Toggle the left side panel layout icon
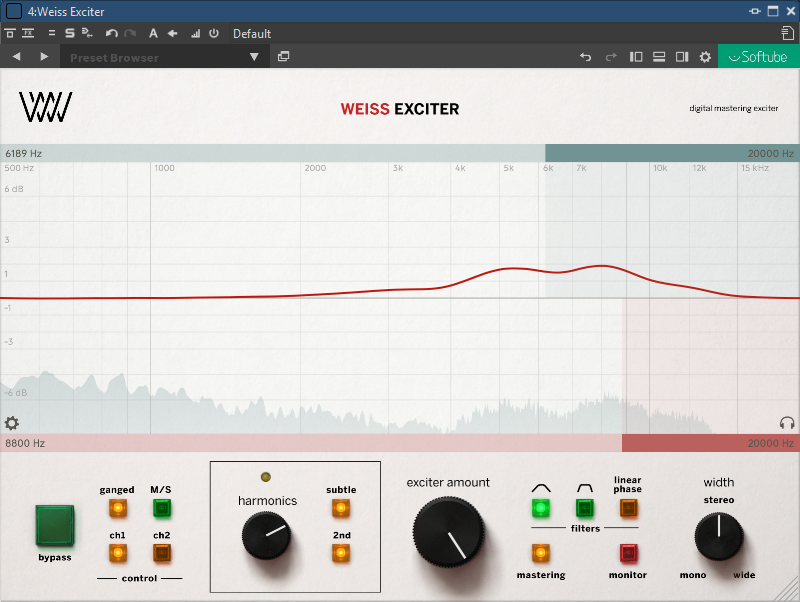Screen dimensions: 800x602 pyautogui.click(x=636, y=57)
